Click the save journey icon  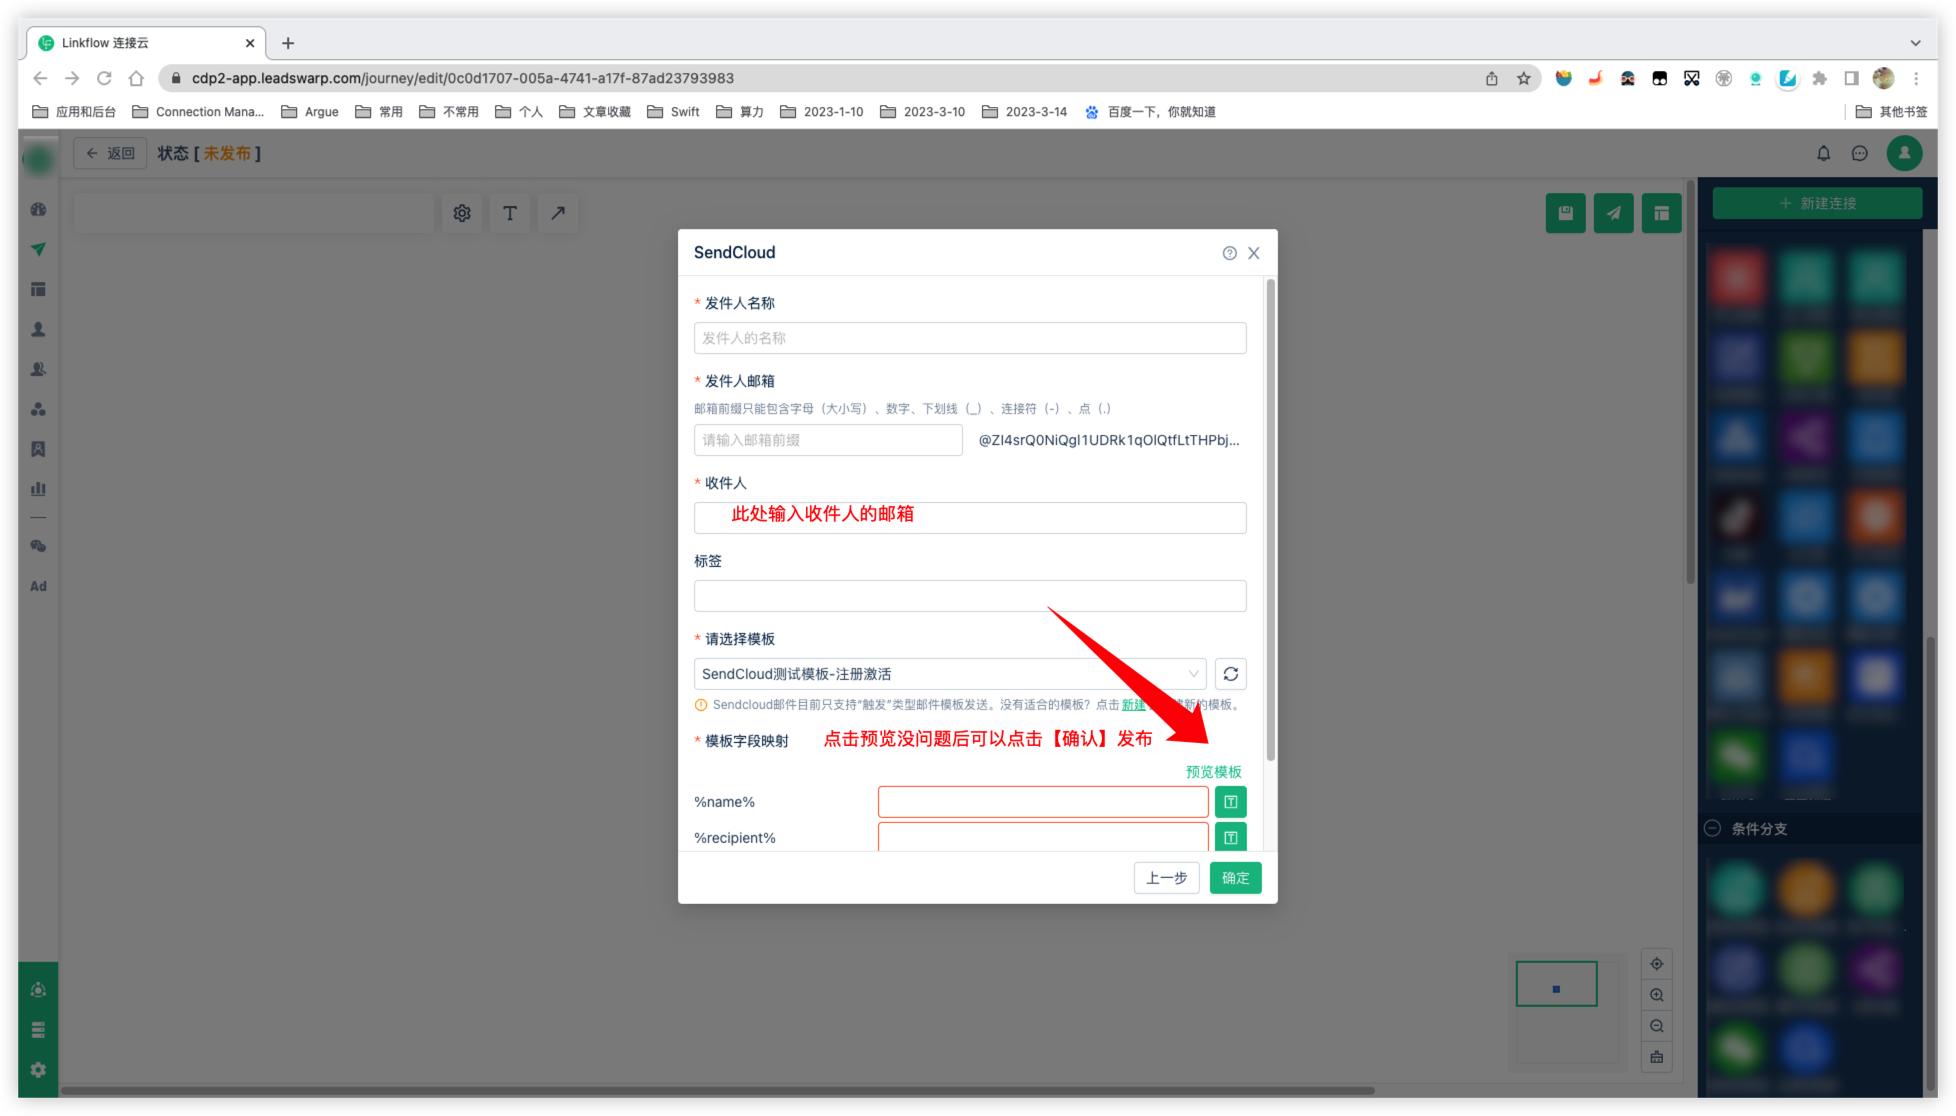coord(1565,213)
